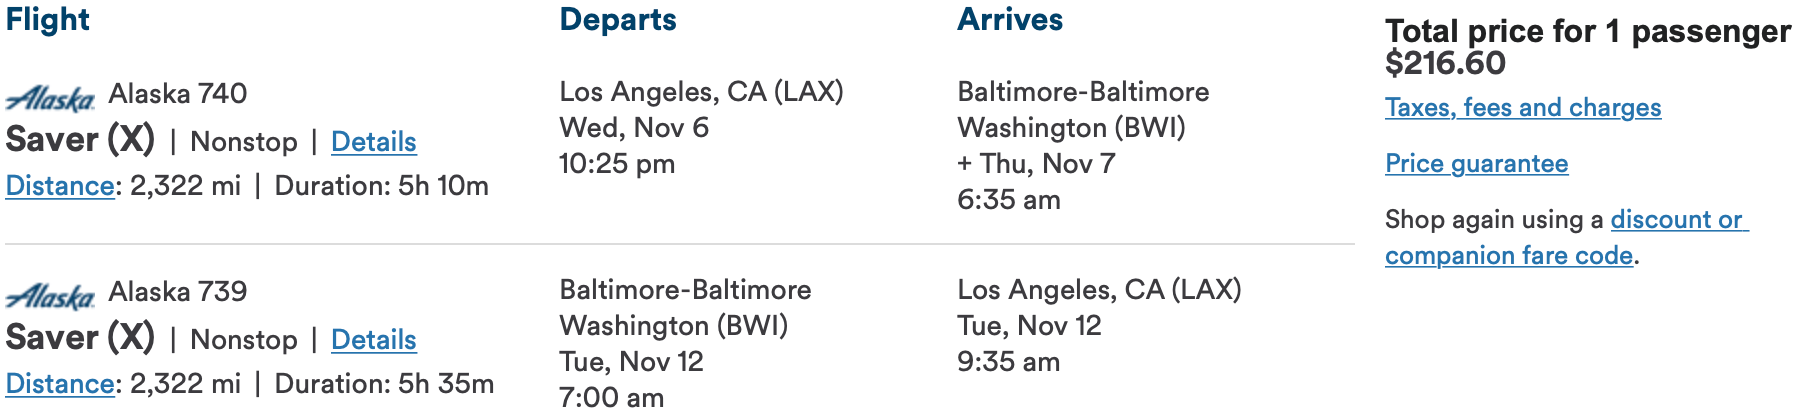Click the Flight column heading
This screenshot has width=1800, height=418.
[47, 19]
